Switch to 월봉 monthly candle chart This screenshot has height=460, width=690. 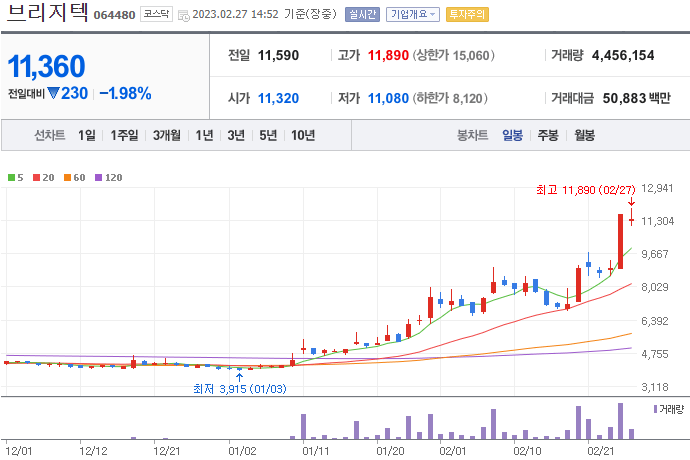pos(584,135)
